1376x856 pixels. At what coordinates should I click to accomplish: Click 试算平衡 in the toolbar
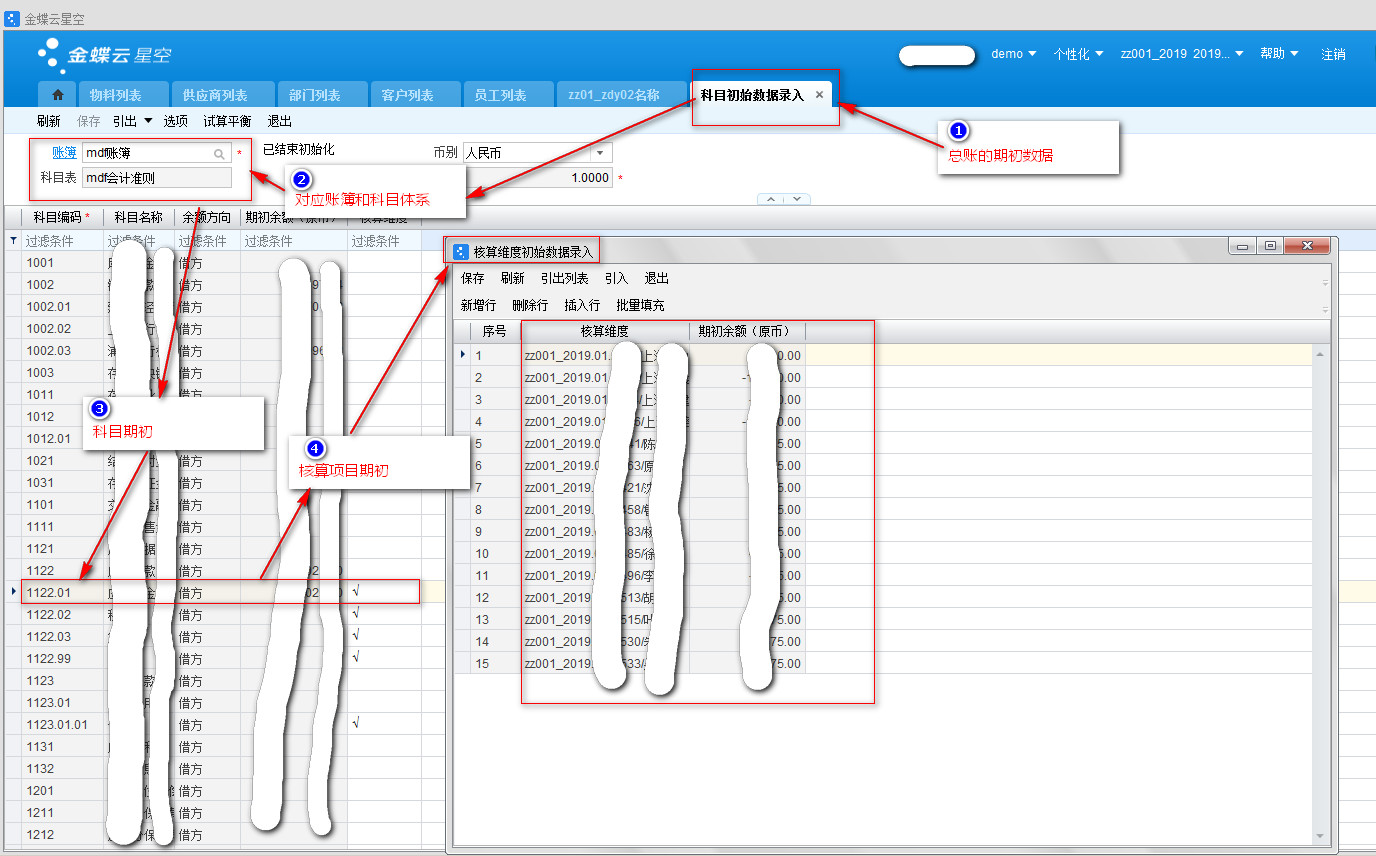[227, 121]
